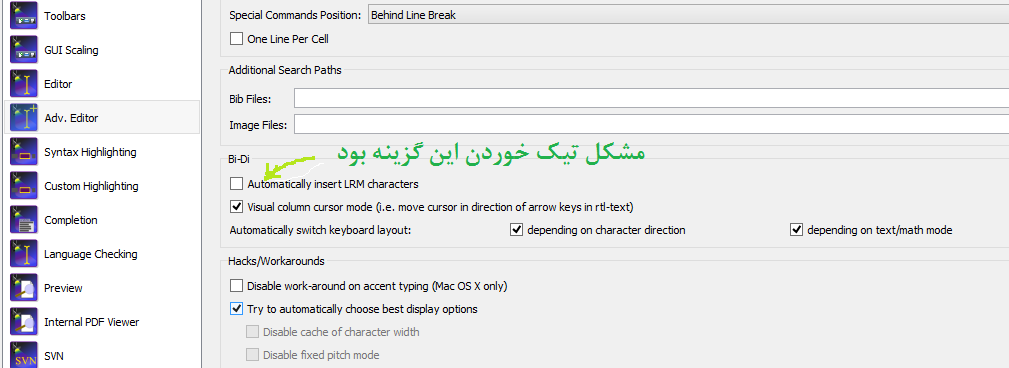Toggle depending on text/math mode checkbox
Image resolution: width=1009 pixels, height=368 pixels.
(x=797, y=230)
